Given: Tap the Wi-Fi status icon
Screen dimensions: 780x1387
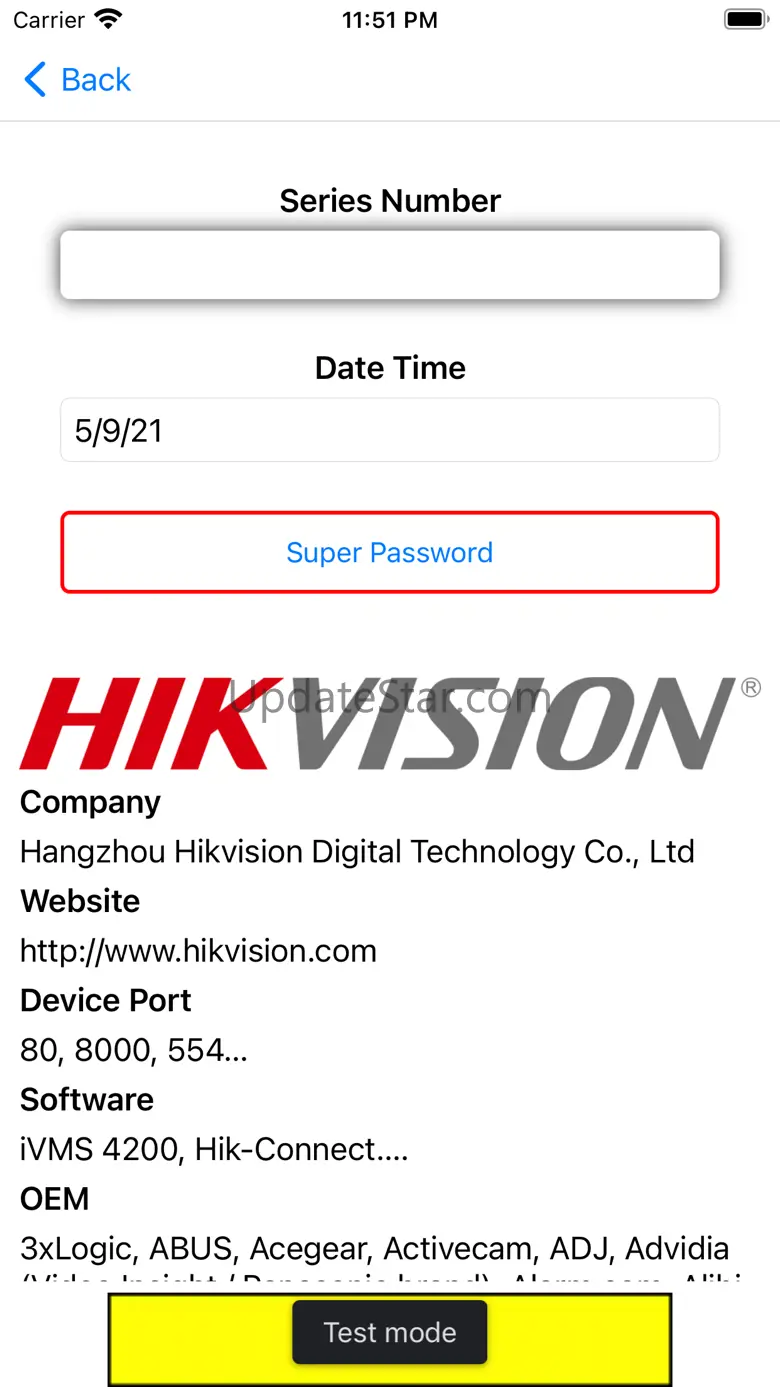Looking at the screenshot, I should [x=108, y=20].
